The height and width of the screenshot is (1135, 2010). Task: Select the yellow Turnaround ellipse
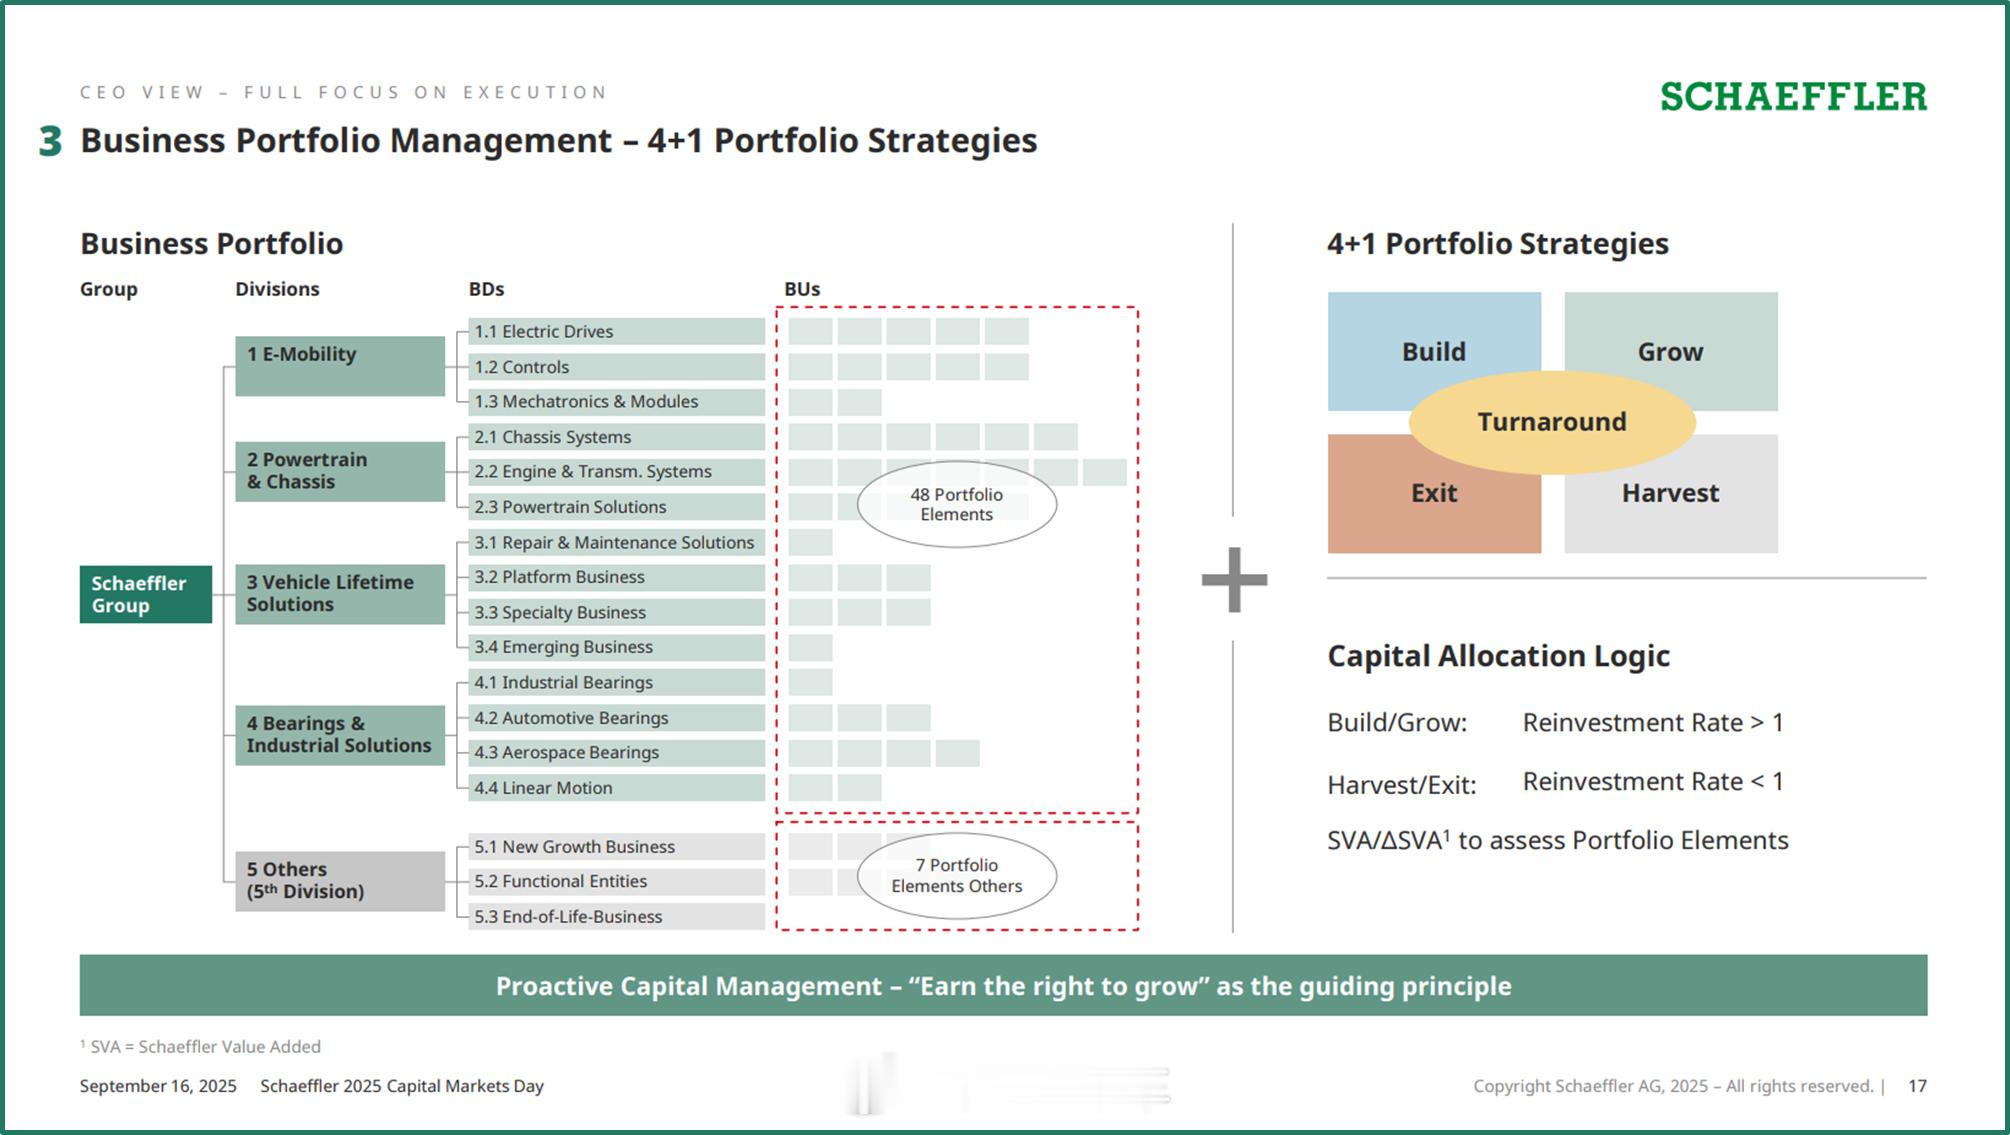click(1552, 422)
